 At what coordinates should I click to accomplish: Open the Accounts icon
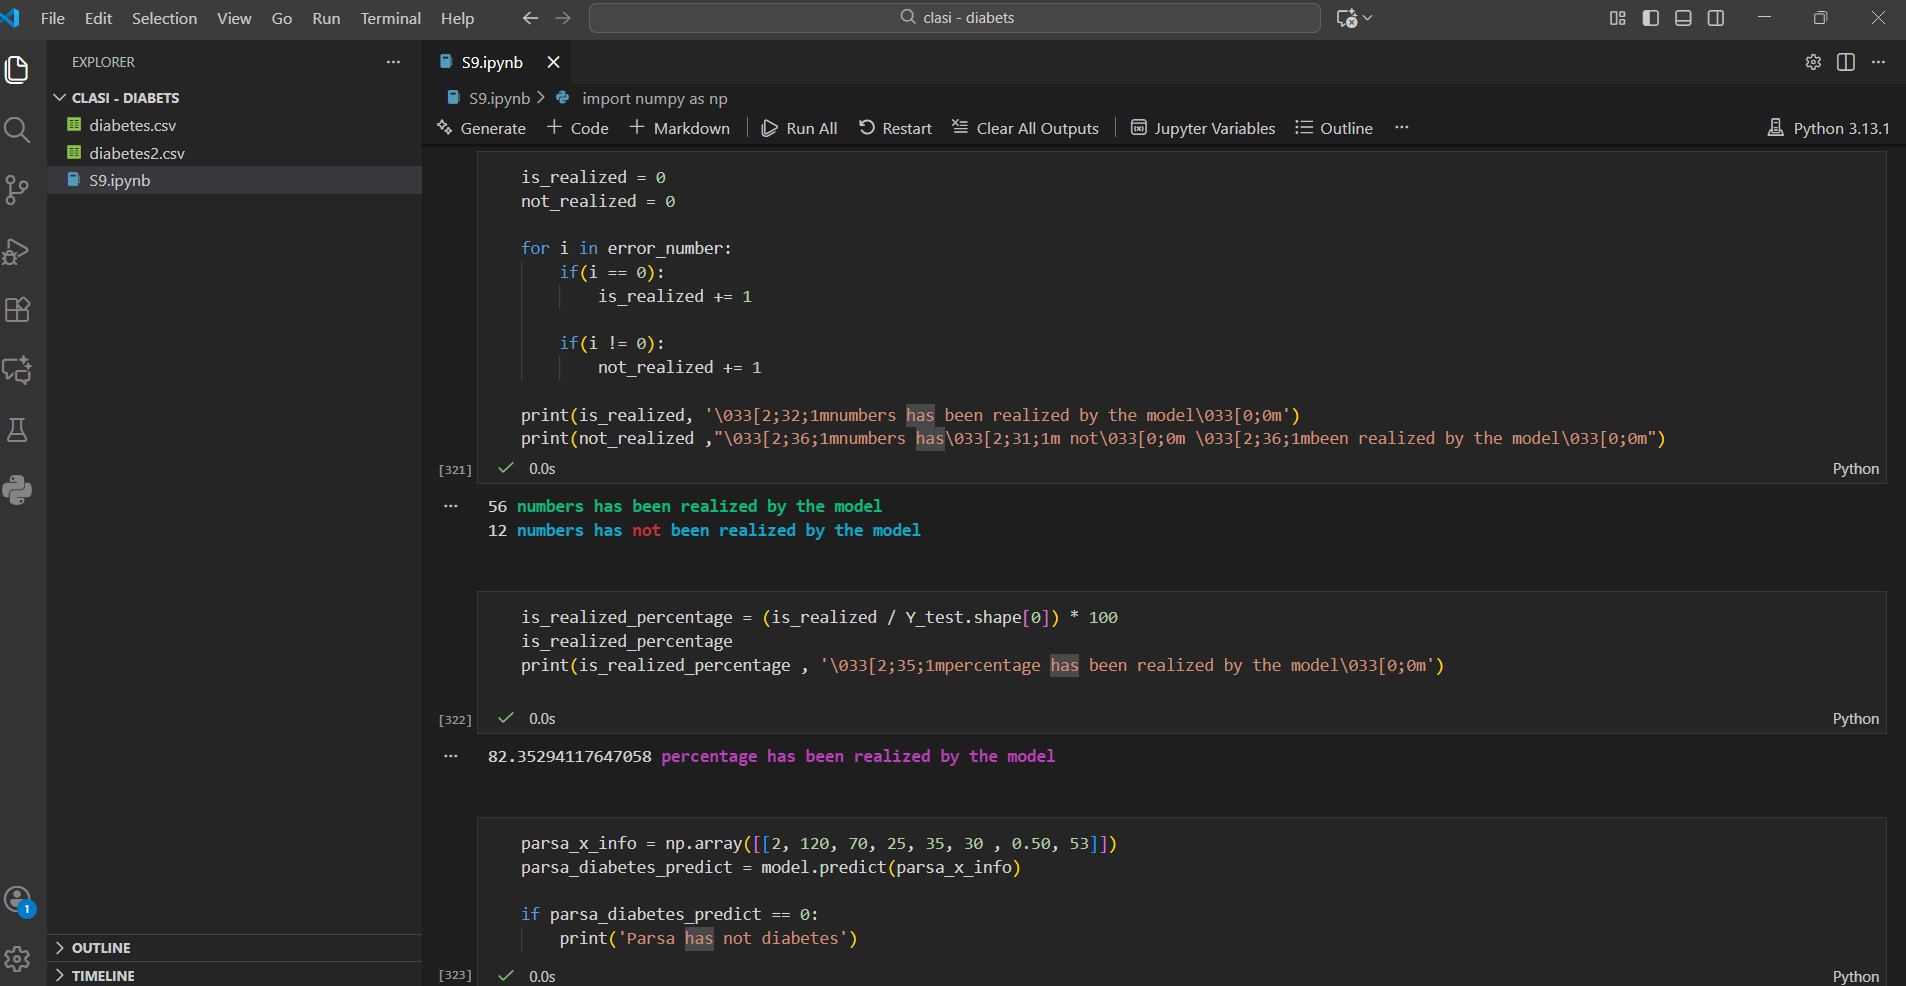pyautogui.click(x=17, y=900)
